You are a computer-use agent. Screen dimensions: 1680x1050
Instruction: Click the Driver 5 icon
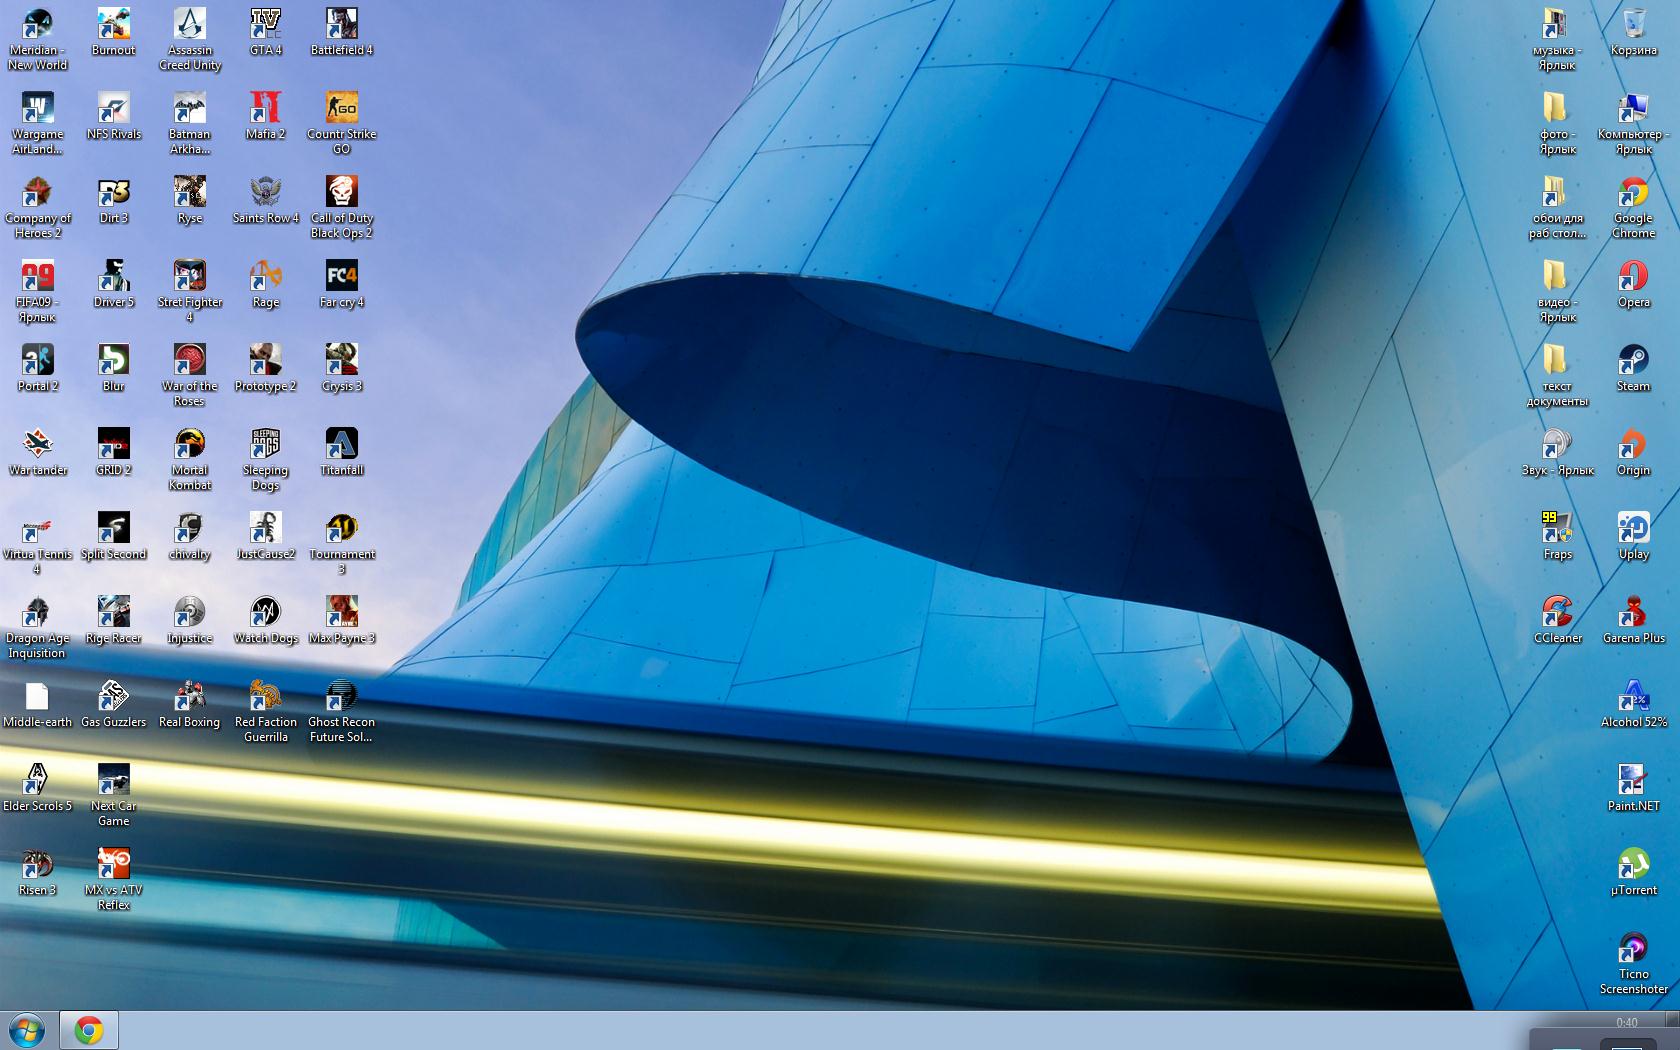pos(113,284)
